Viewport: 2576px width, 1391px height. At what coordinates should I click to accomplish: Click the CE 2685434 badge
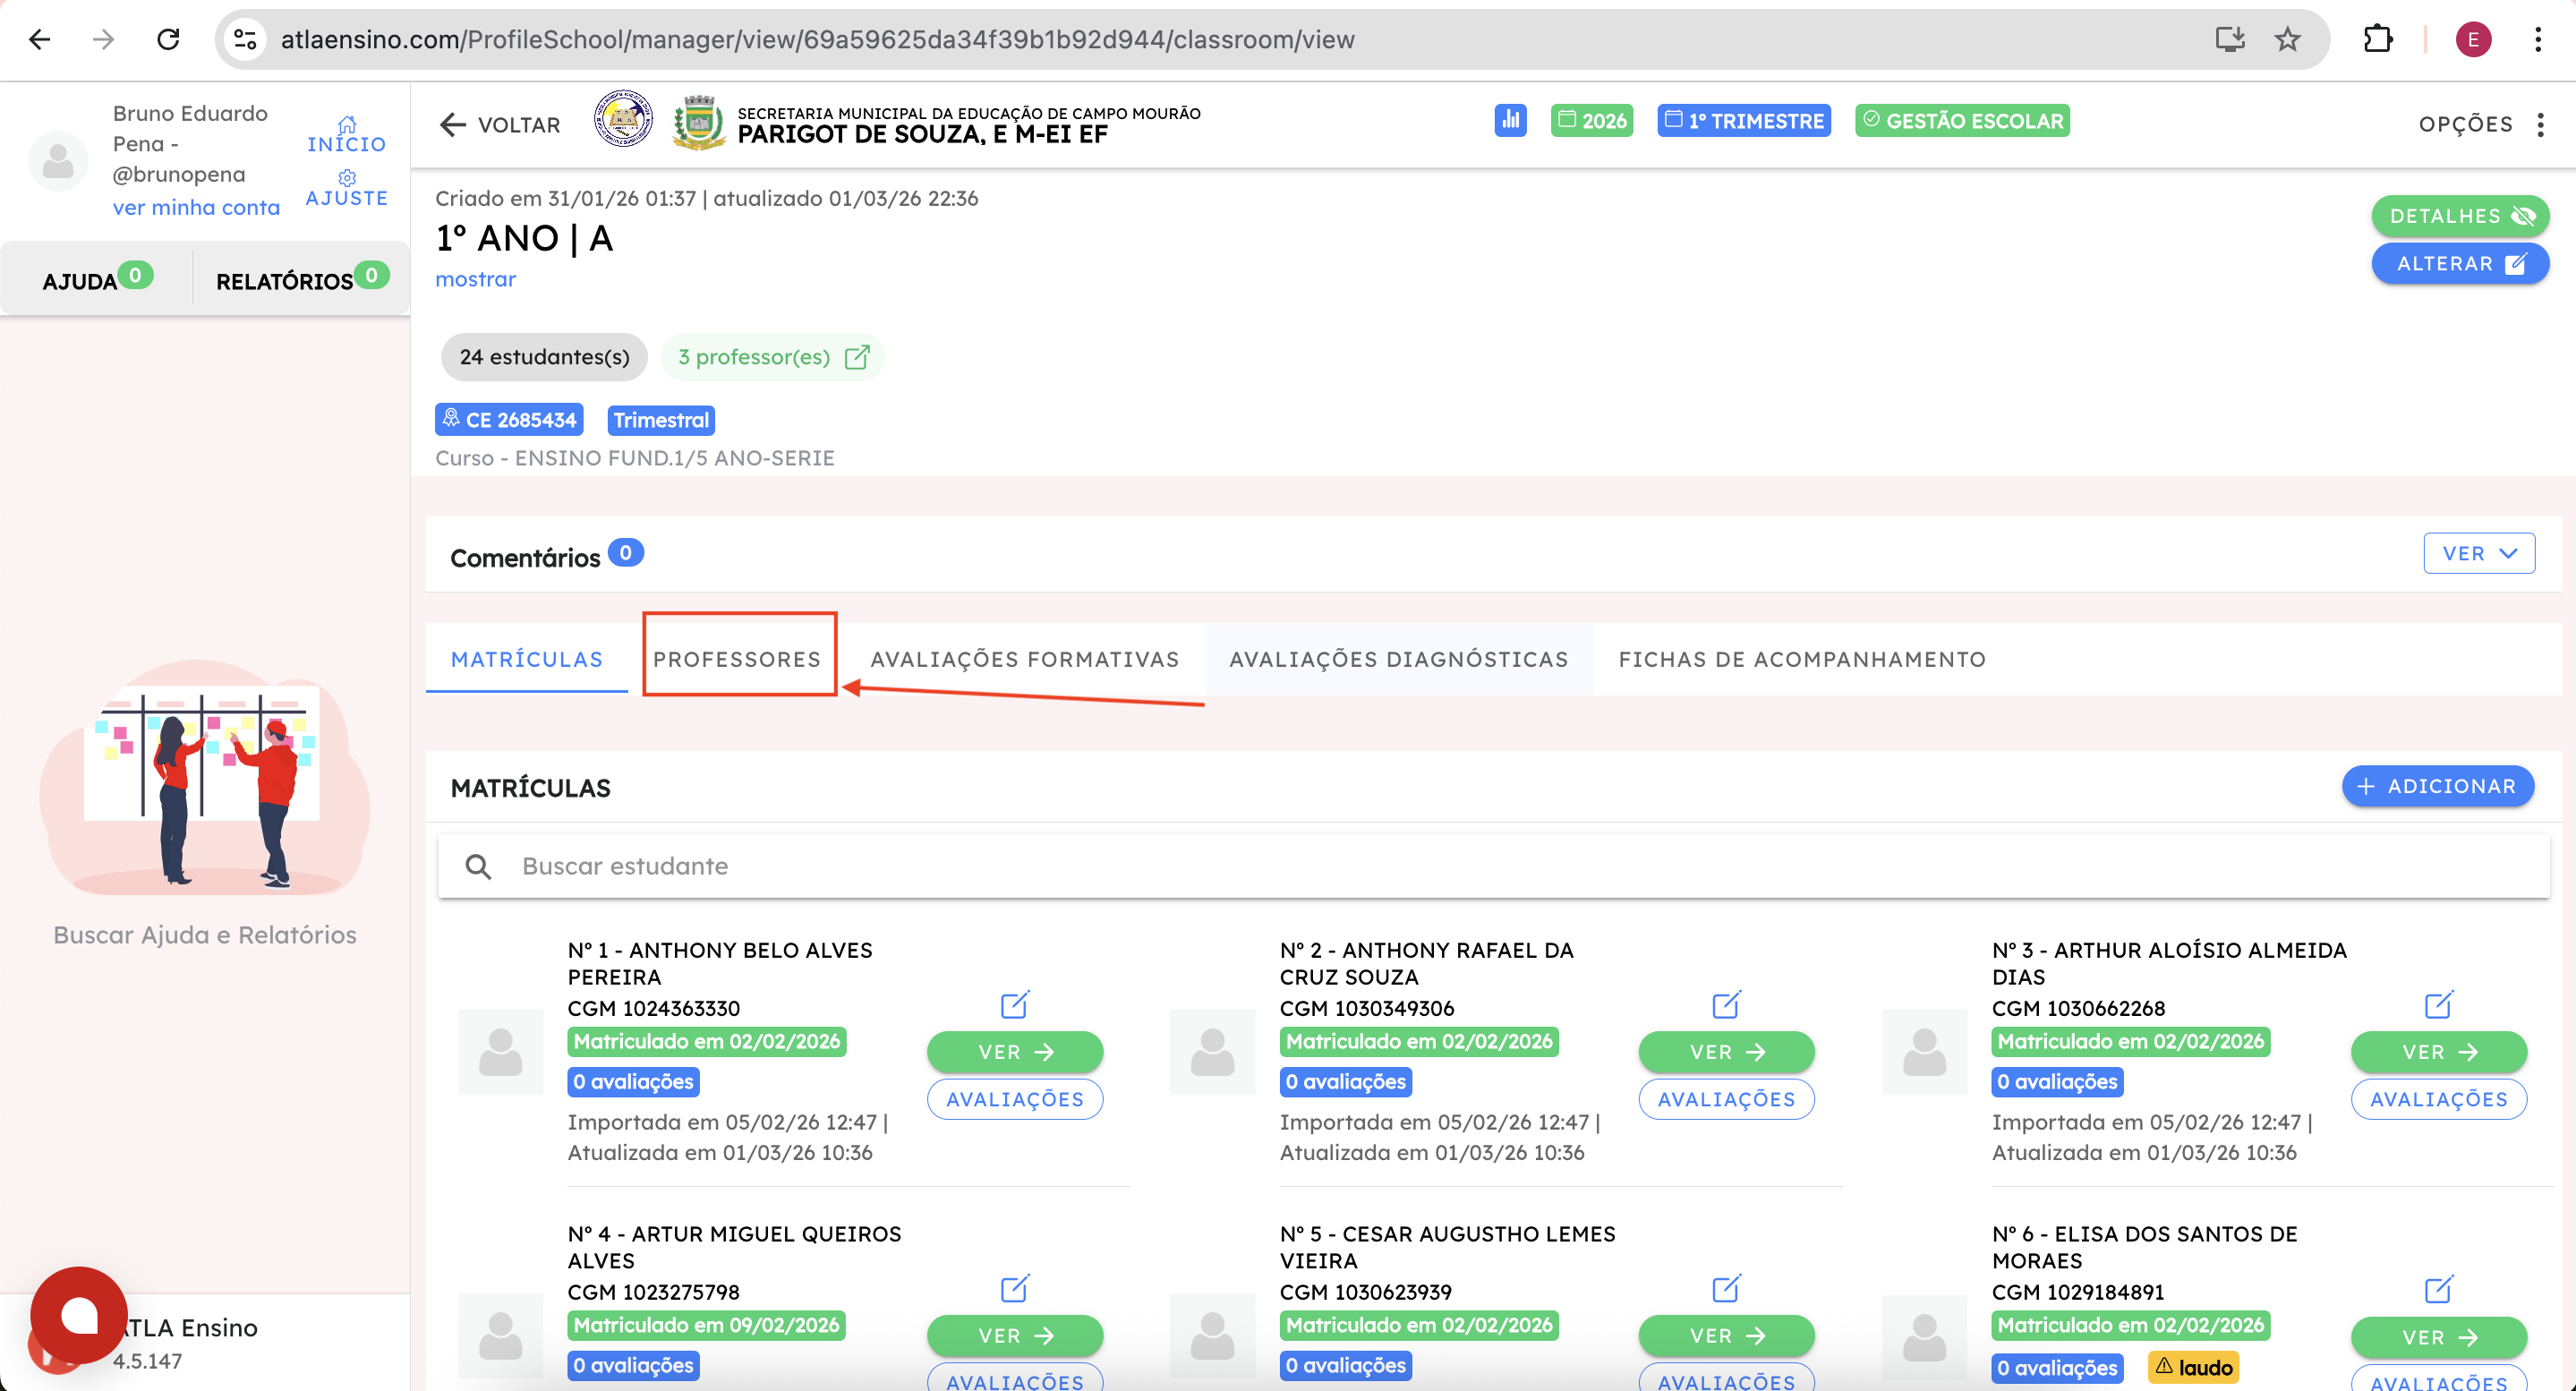(x=509, y=420)
